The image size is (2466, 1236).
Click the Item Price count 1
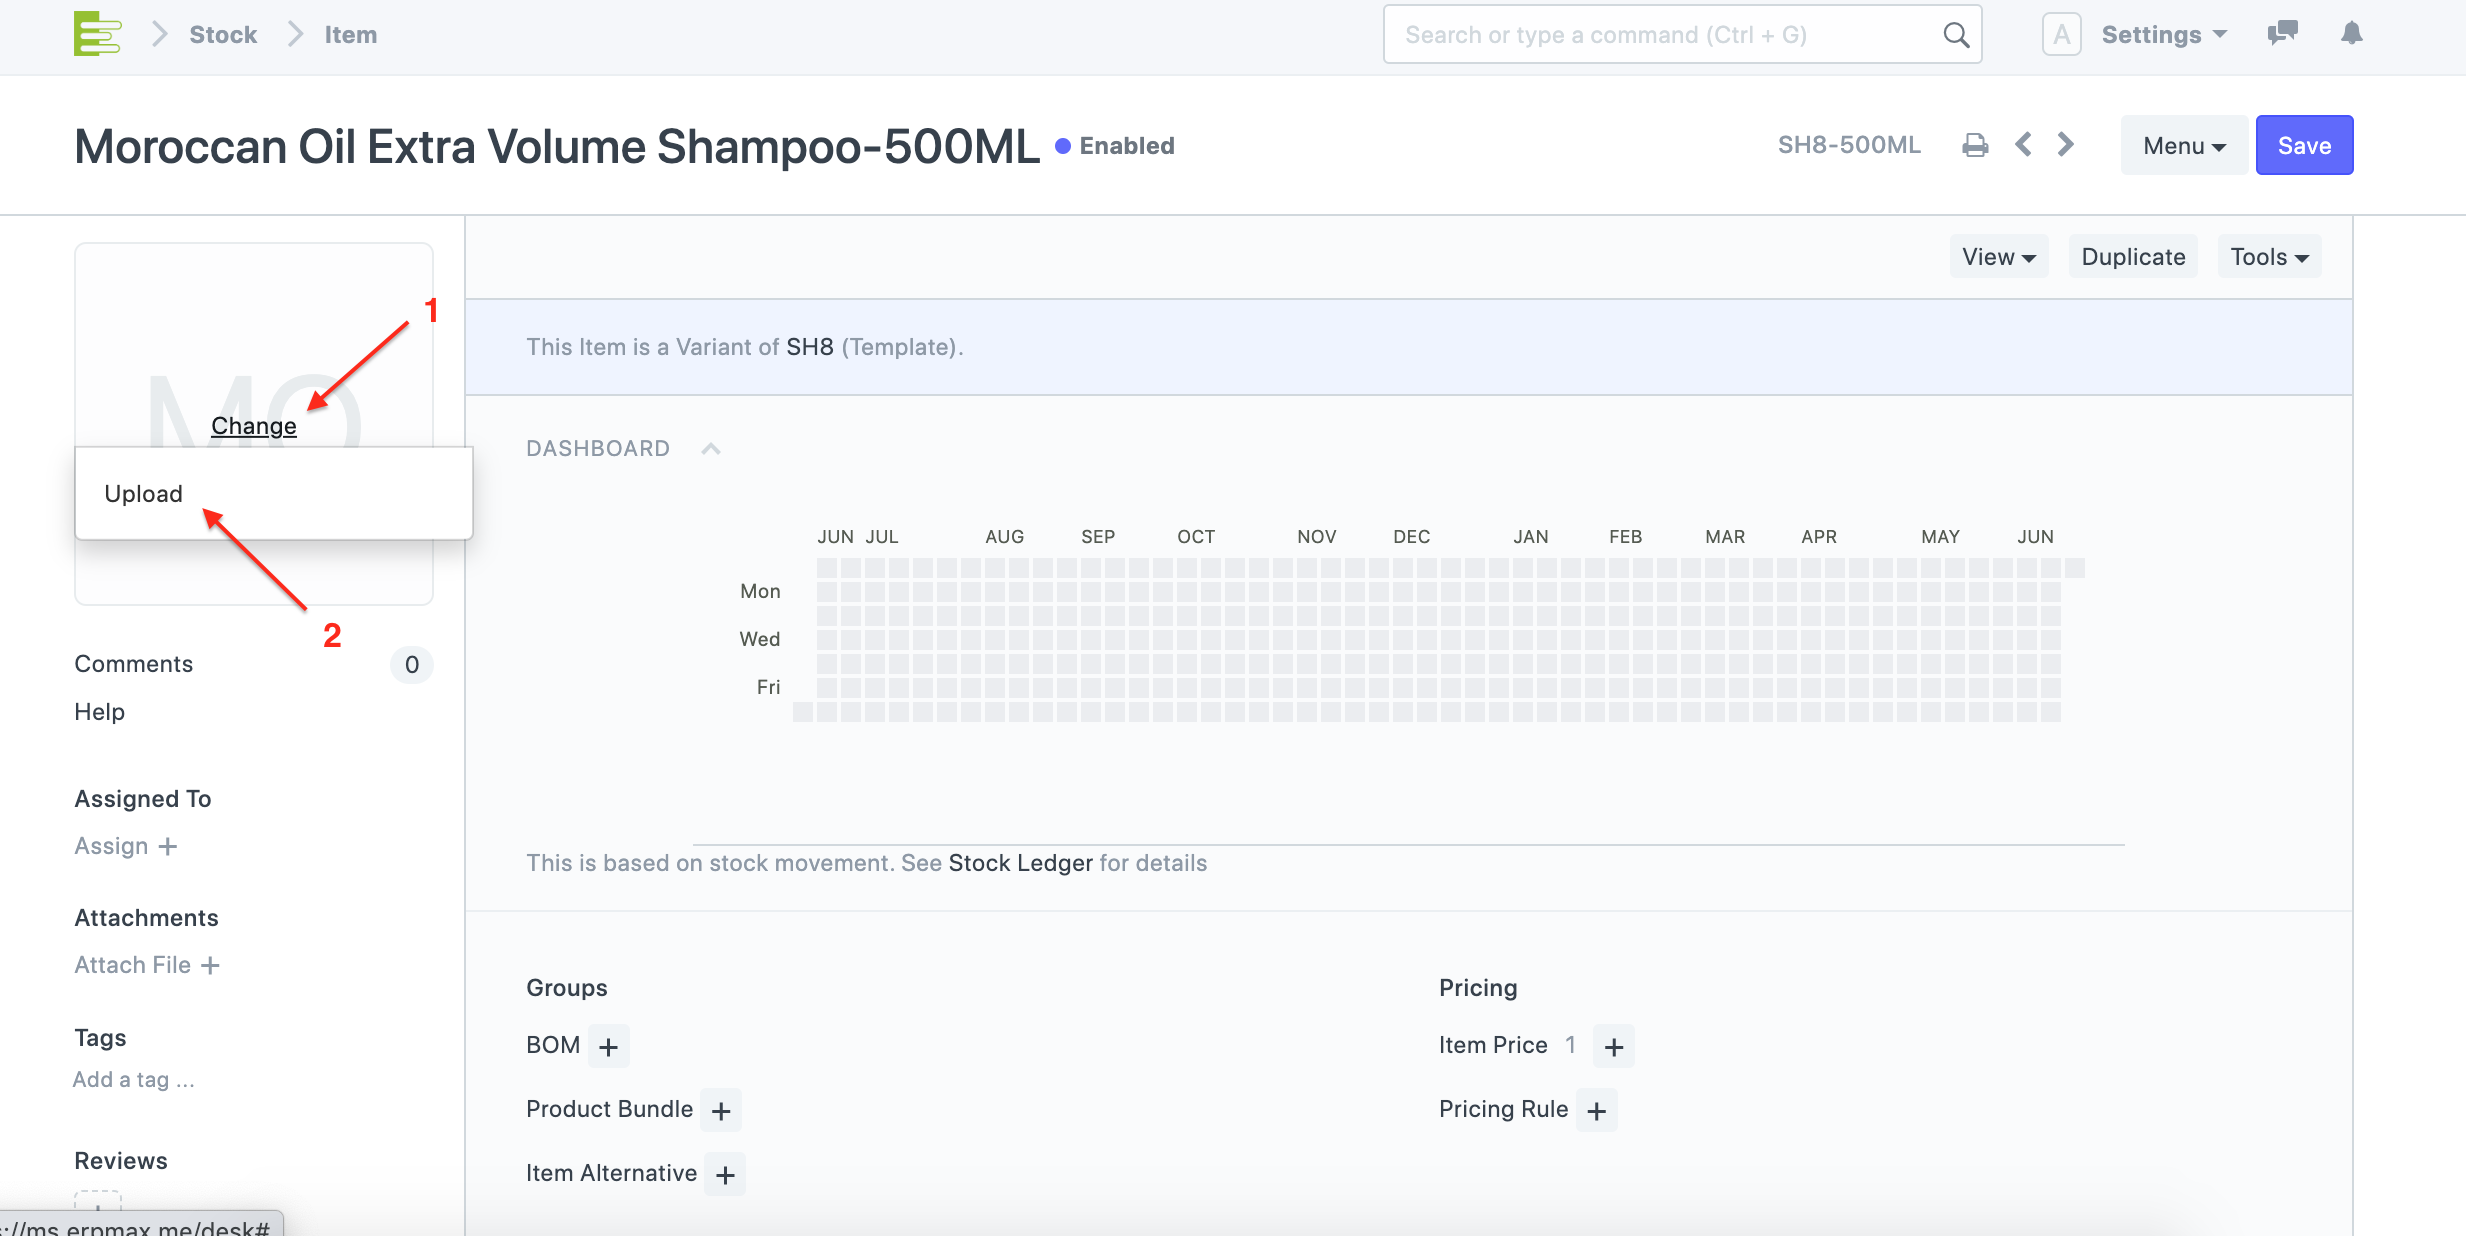click(x=1571, y=1045)
